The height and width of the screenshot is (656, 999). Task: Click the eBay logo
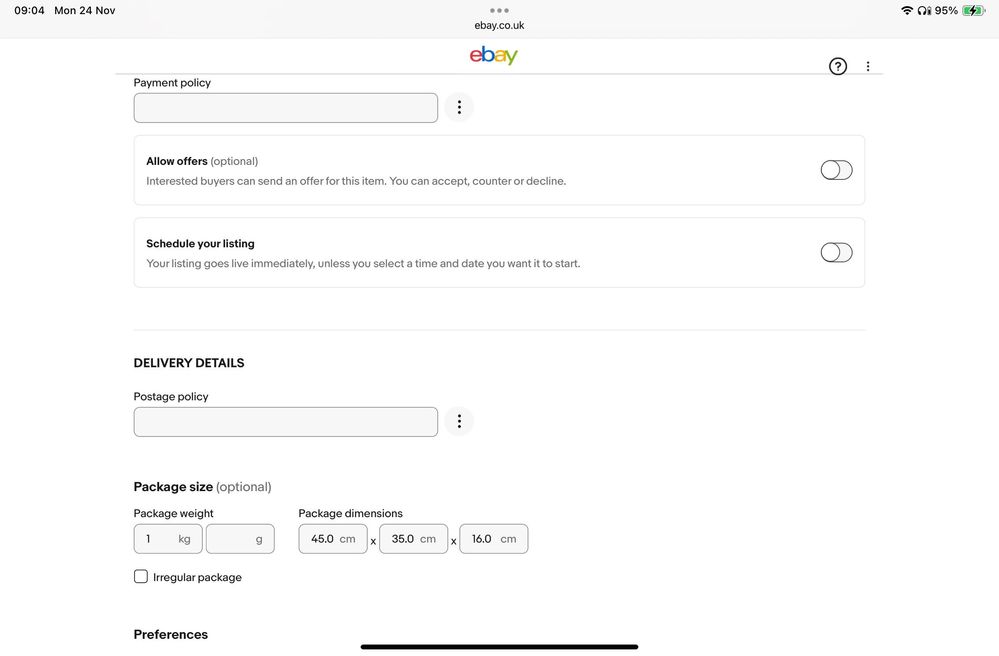pos(494,56)
